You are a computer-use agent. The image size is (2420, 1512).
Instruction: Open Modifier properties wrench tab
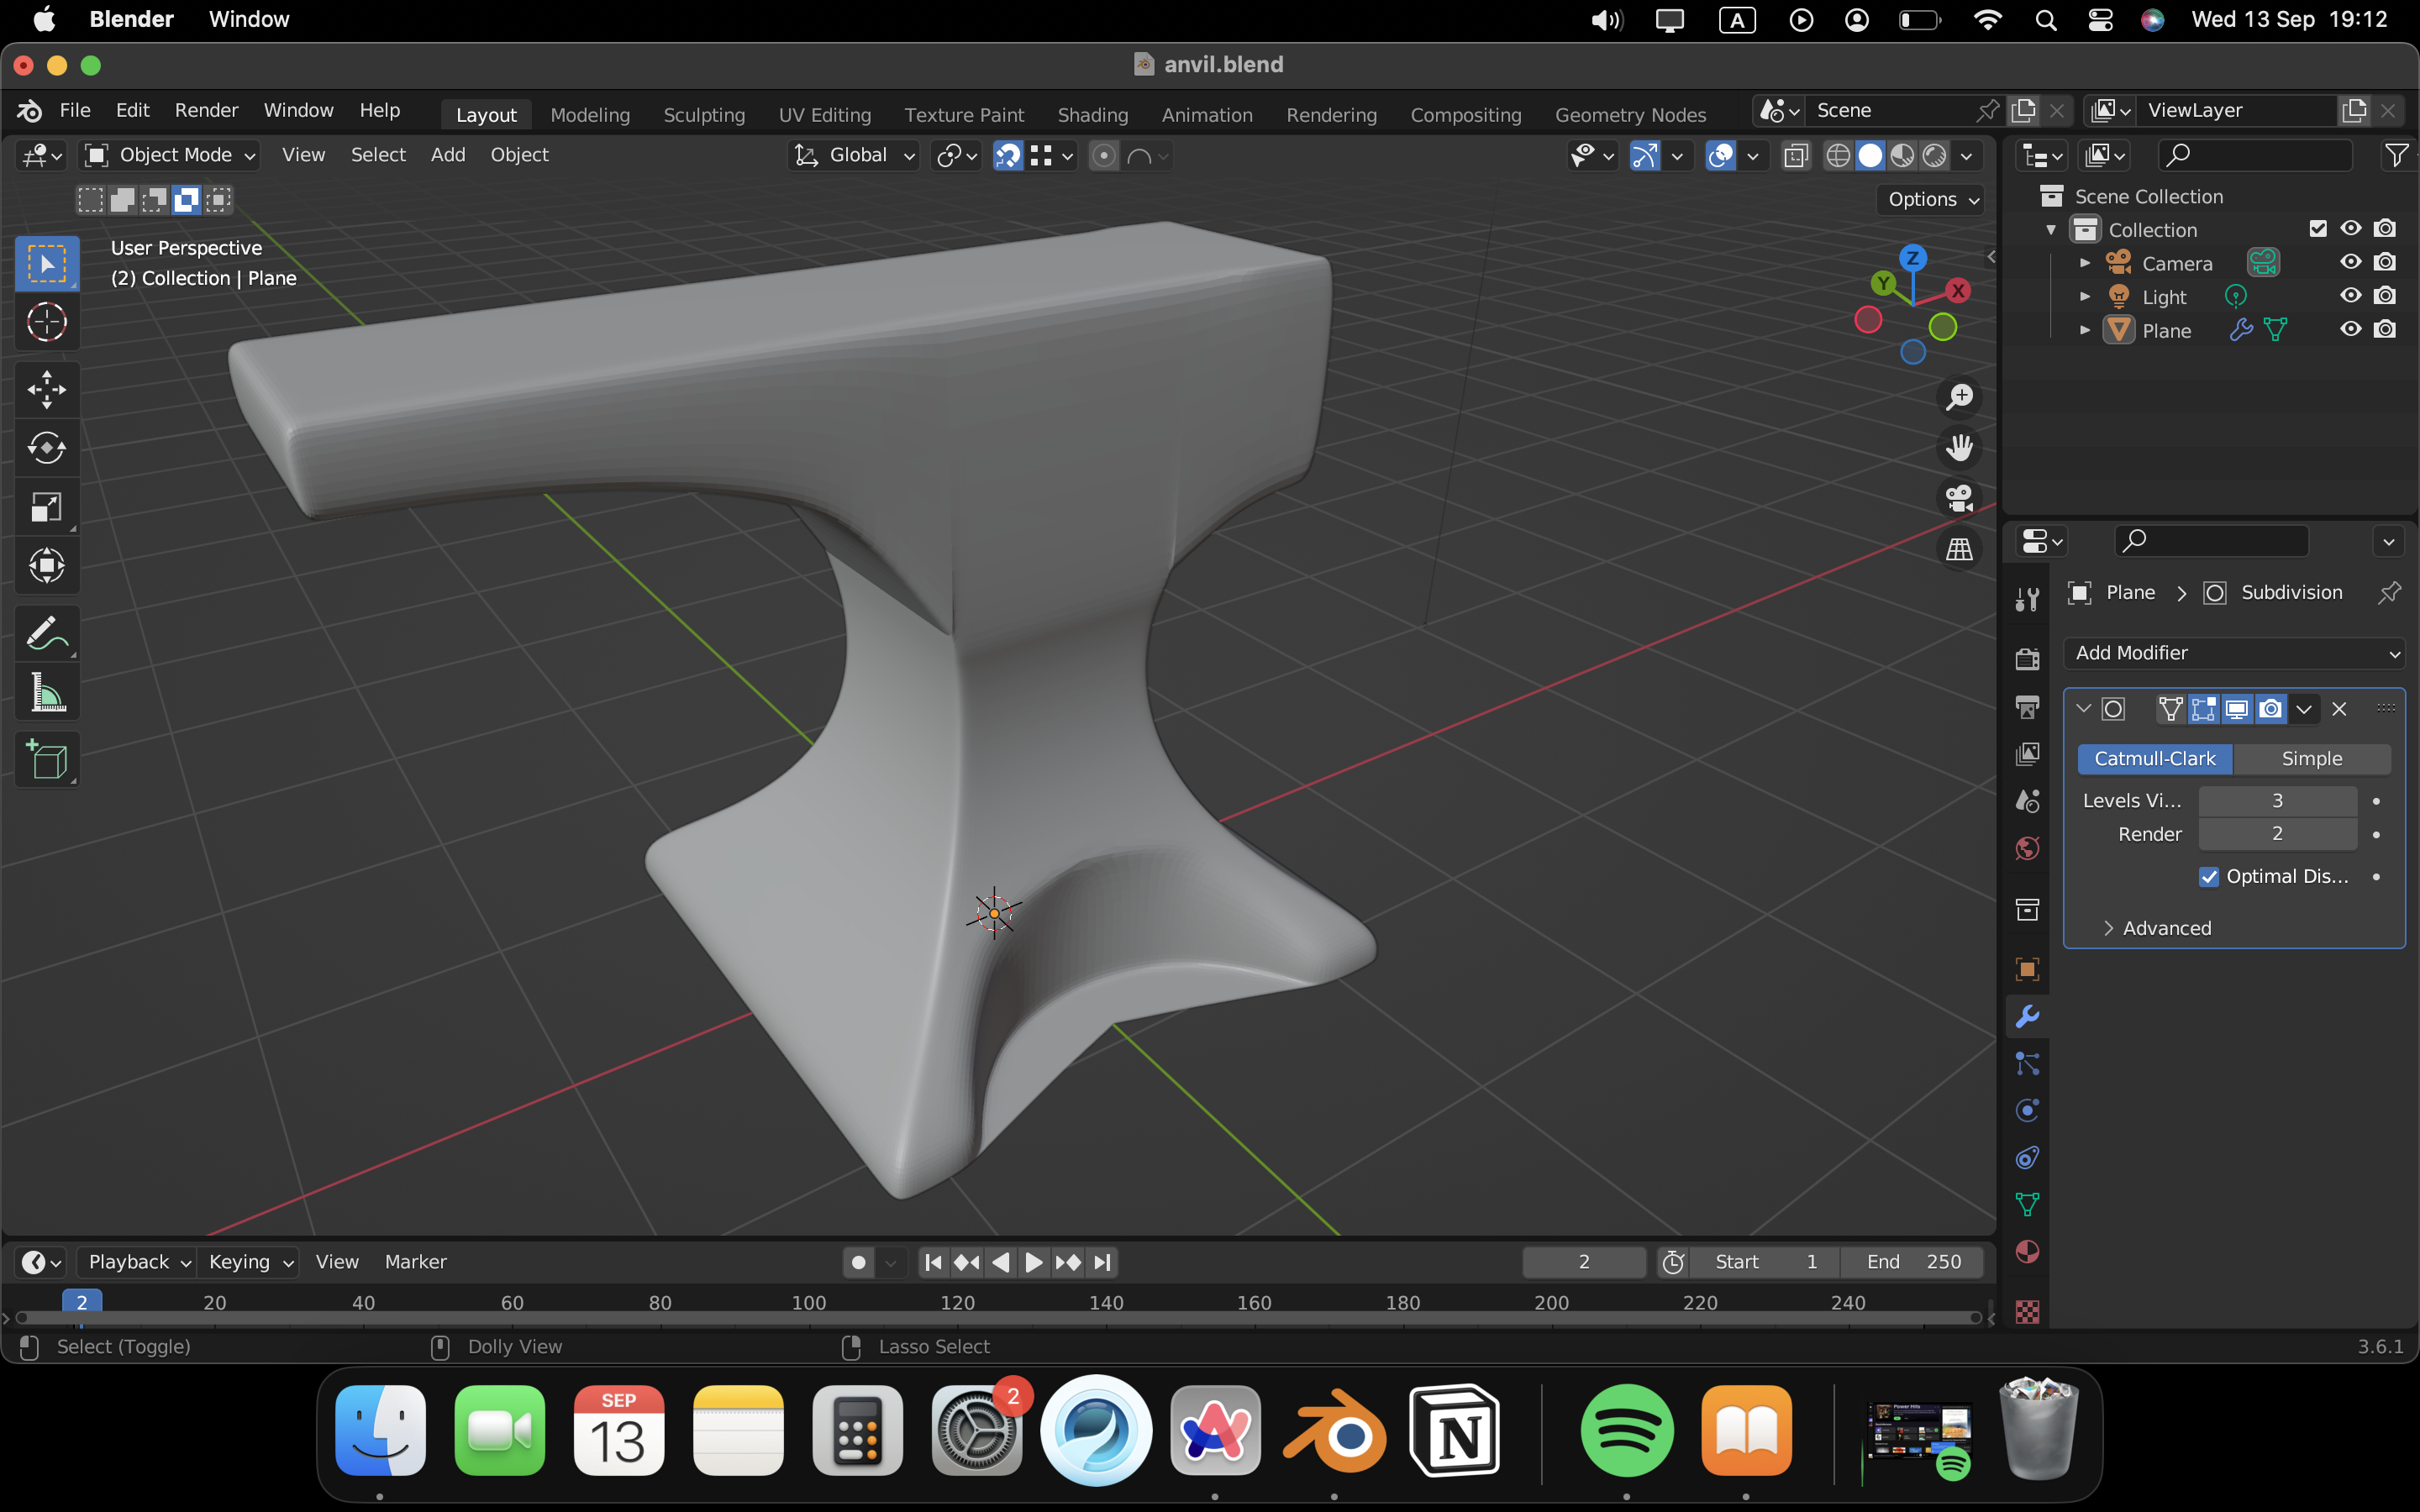point(2027,1016)
